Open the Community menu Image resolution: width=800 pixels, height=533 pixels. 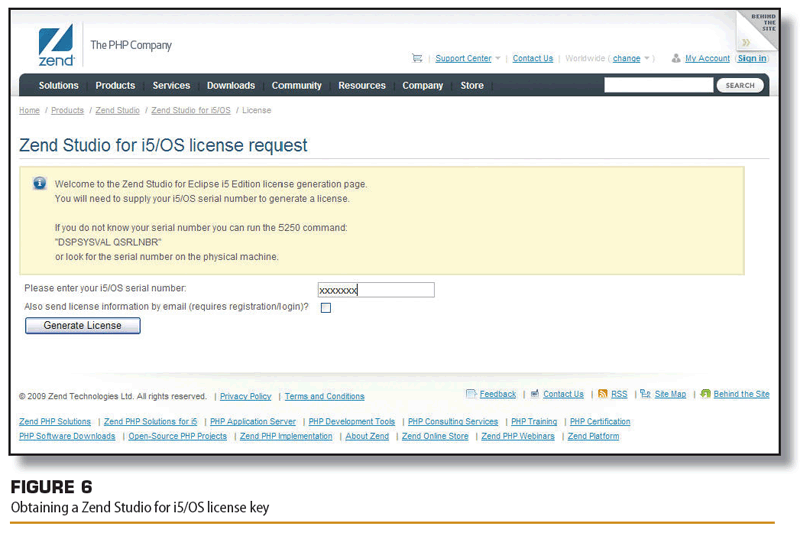pyautogui.click(x=296, y=86)
